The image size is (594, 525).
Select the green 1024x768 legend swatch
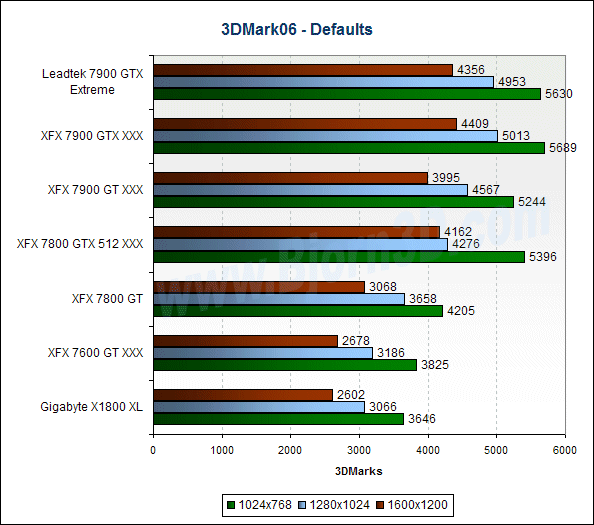click(231, 505)
